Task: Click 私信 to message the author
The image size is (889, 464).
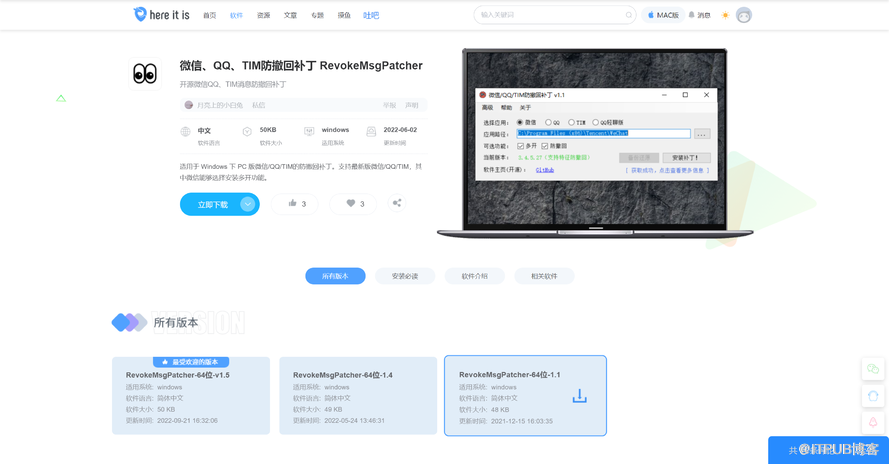Action: pos(259,105)
